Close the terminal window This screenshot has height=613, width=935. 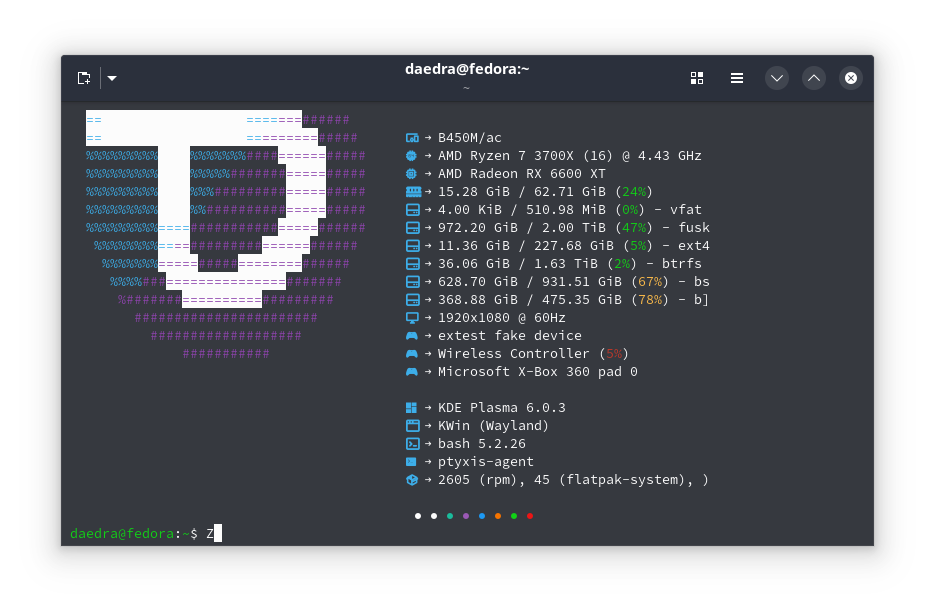coord(850,78)
